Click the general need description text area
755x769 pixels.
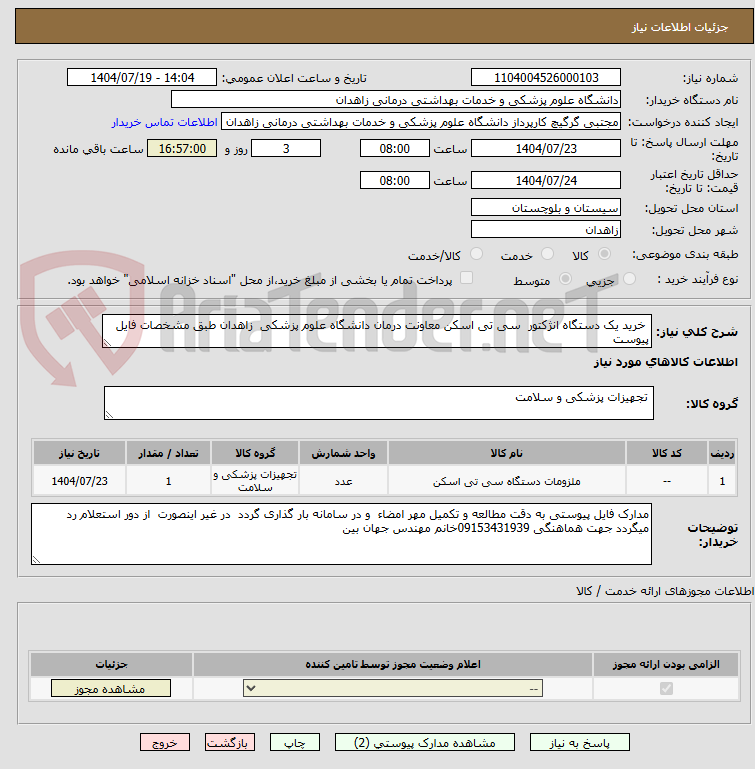pyautogui.click(x=377, y=332)
